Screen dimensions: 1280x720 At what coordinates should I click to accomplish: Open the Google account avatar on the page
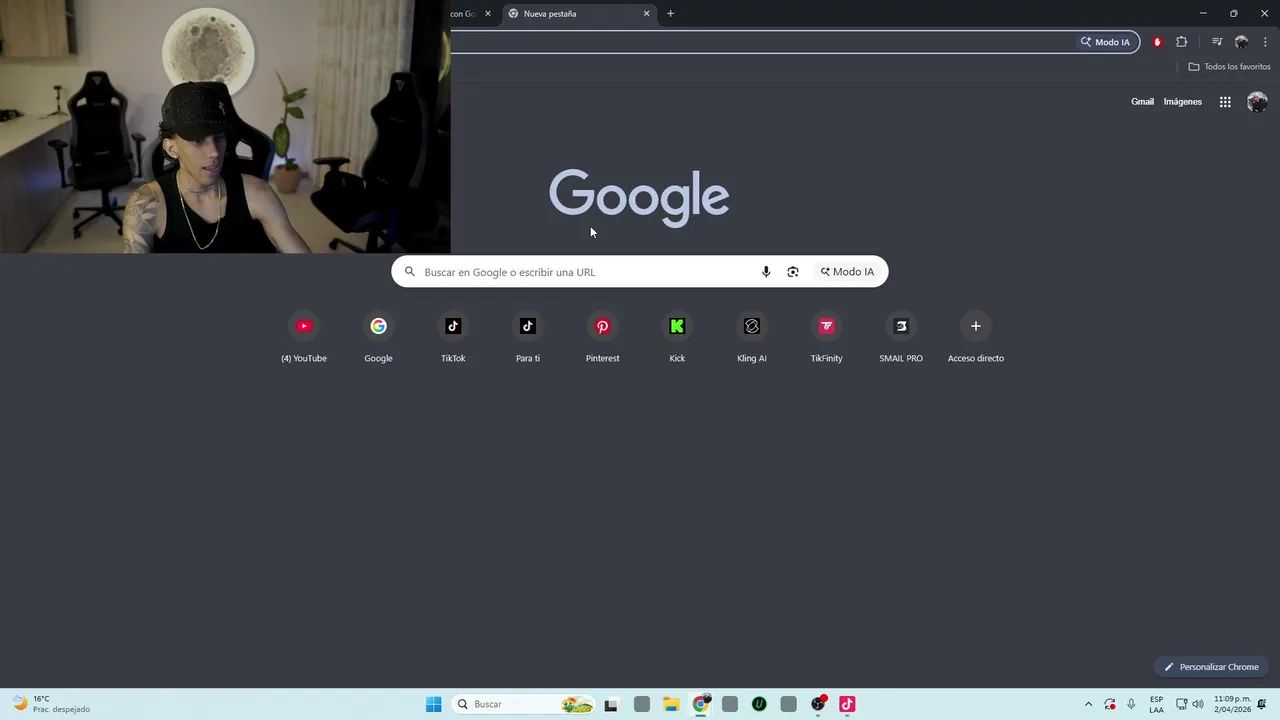point(1257,102)
